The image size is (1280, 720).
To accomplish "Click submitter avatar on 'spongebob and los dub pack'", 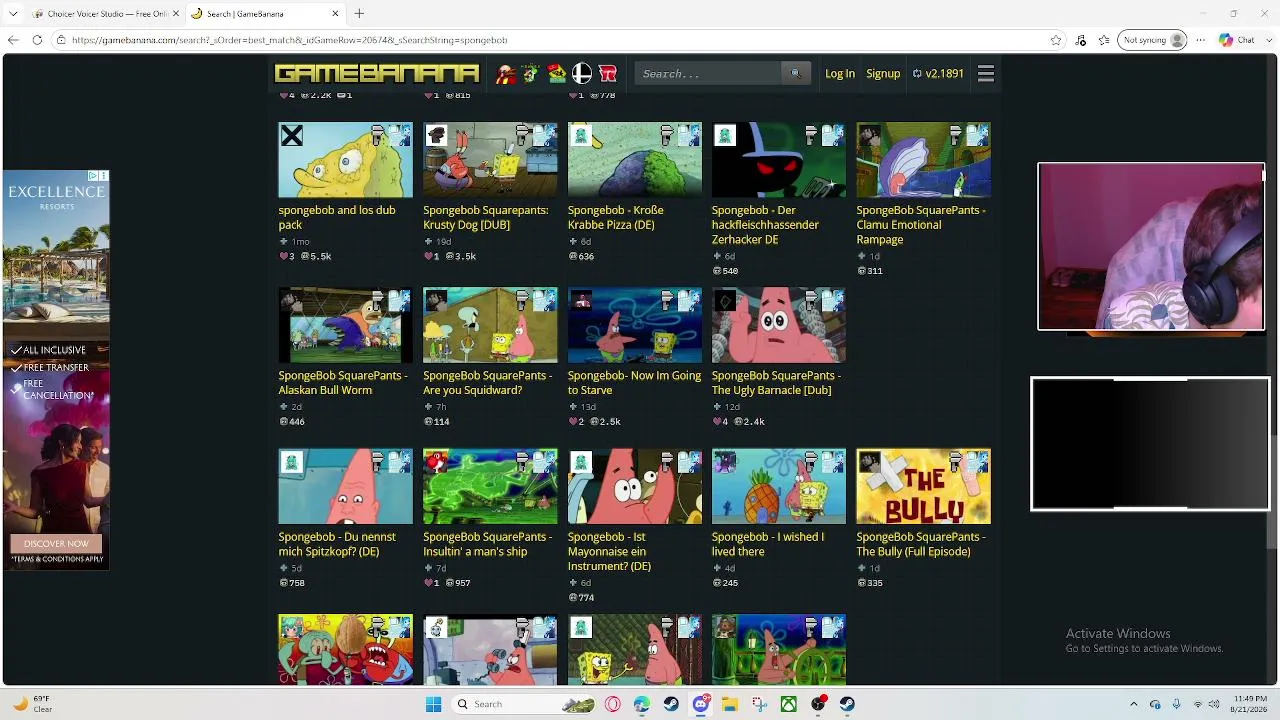I will coord(291,135).
